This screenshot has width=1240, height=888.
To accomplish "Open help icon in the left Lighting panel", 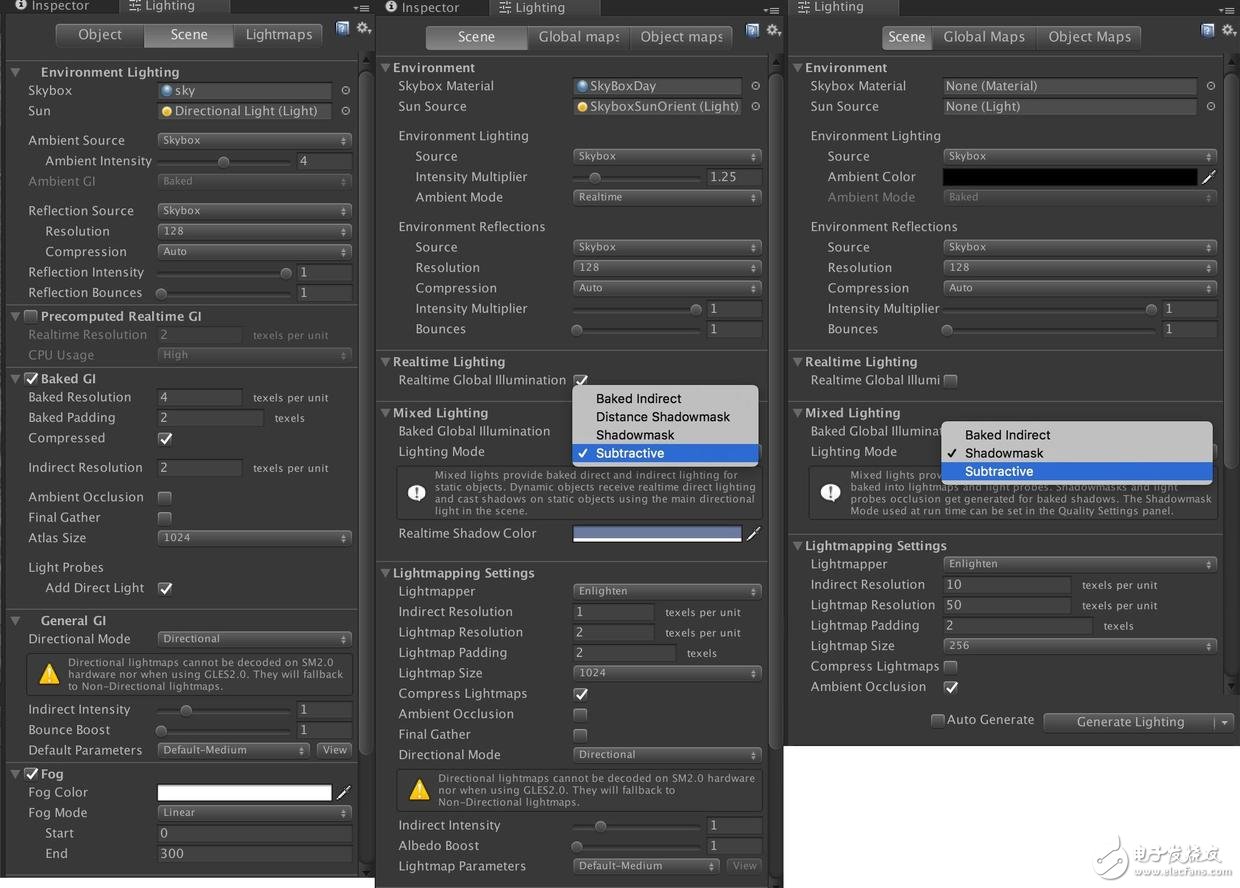I will click(343, 29).
